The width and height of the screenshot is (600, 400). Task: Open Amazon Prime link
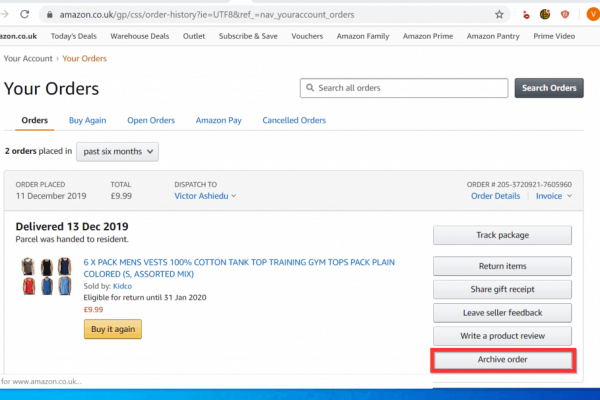[x=428, y=36]
